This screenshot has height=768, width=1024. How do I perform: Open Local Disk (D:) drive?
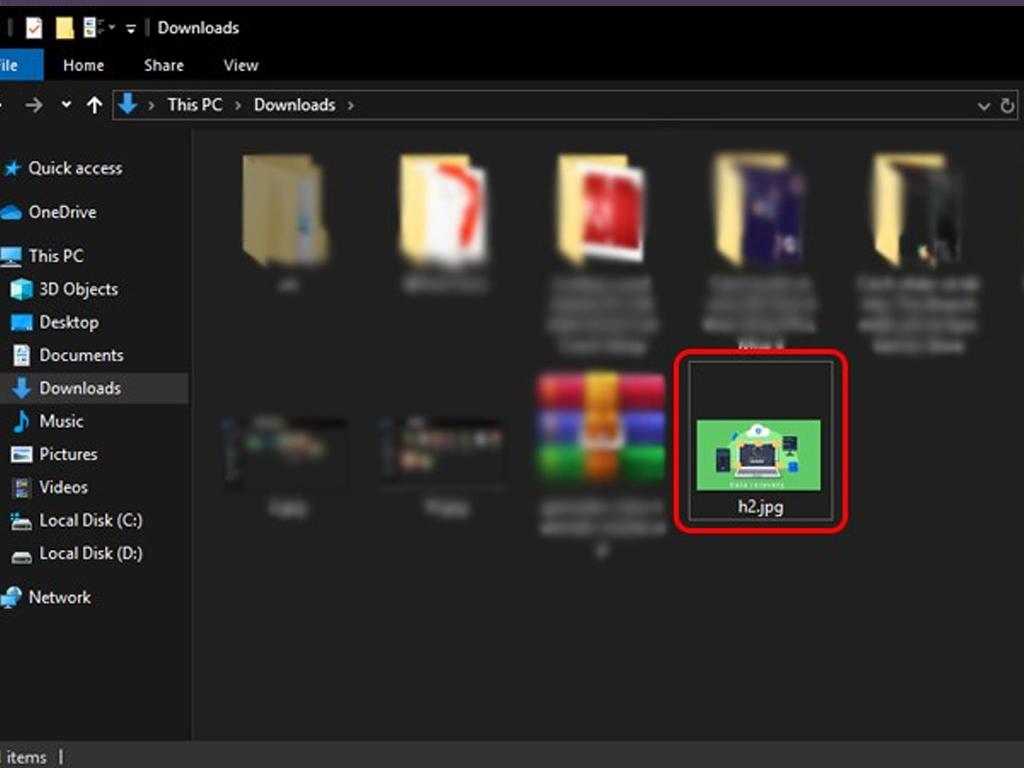click(90, 553)
